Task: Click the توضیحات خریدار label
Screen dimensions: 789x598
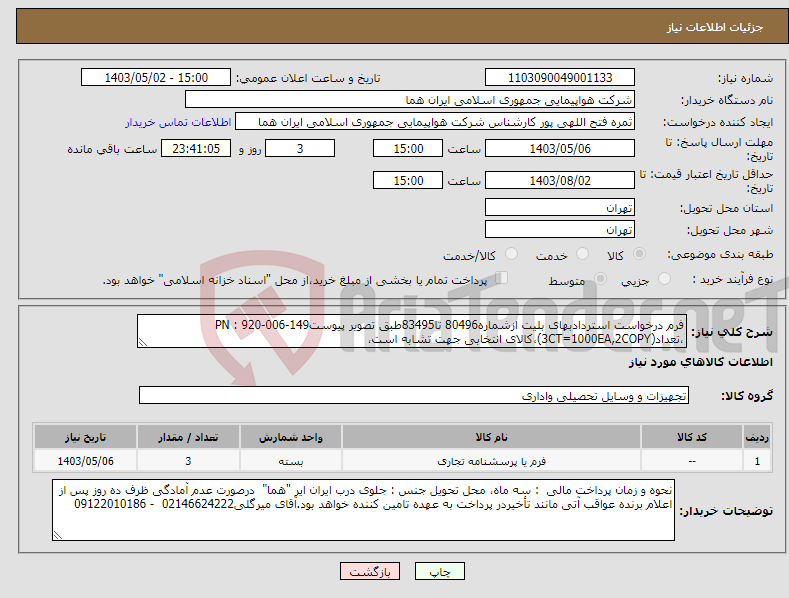Action: 726,511
